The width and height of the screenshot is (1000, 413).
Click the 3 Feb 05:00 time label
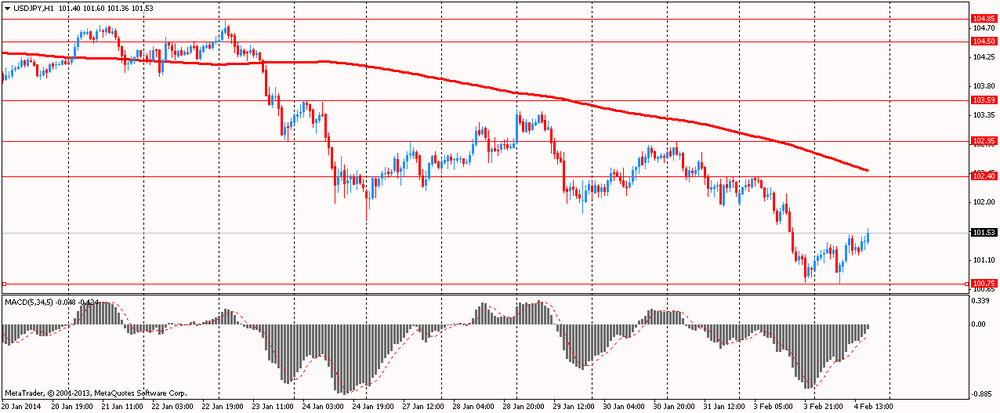tap(772, 405)
